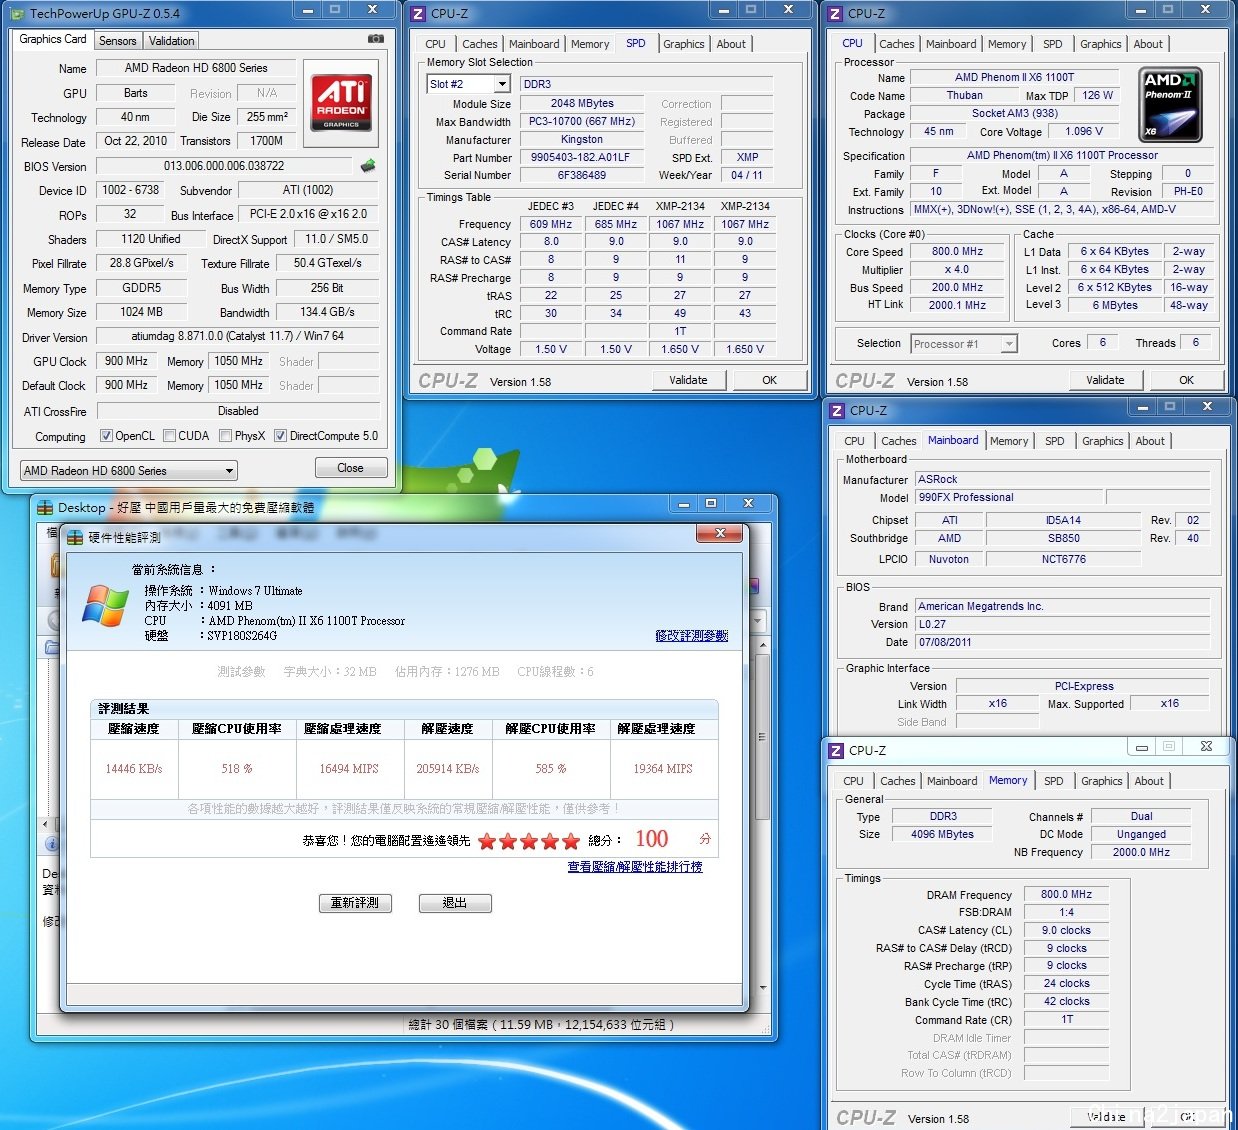
Task: Click the Core Speed 800.0 MHz value
Action: [957, 252]
